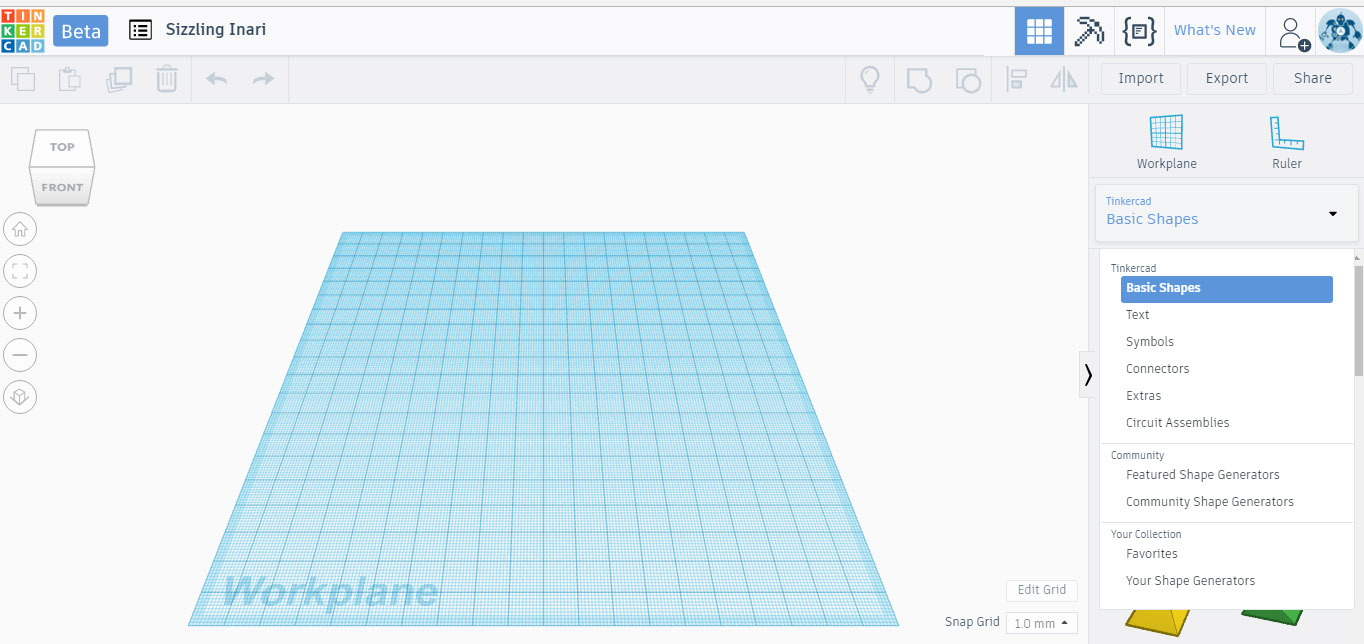
Task: Click the FRONT face of the view cube
Action: [62, 187]
